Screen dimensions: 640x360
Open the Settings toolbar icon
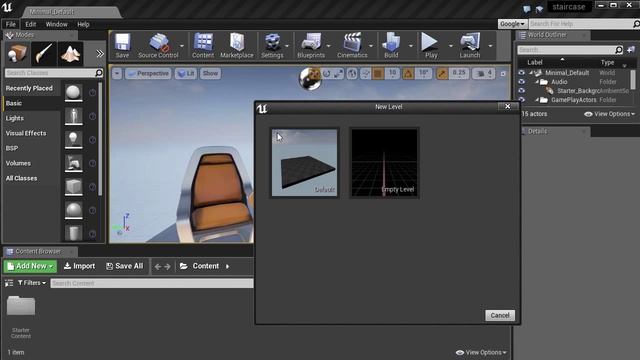click(x=272, y=45)
